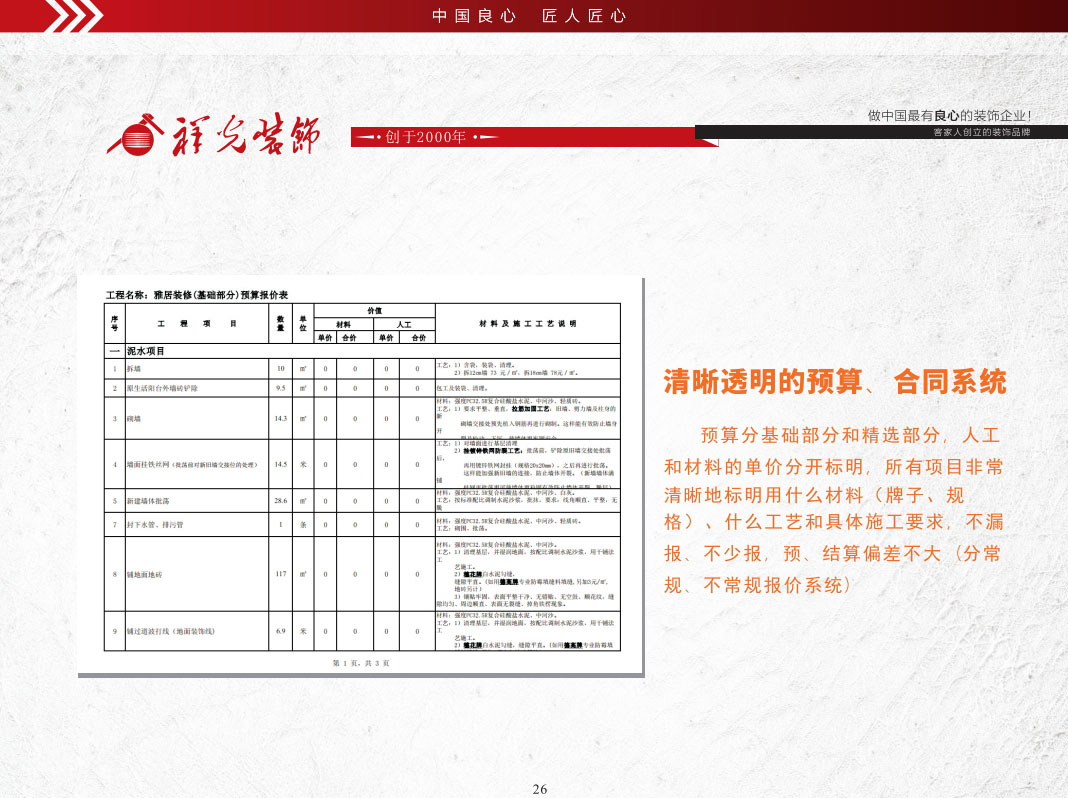Click the red 创于2000年 banner
Image resolution: width=1068 pixels, height=798 pixels.
click(534, 137)
